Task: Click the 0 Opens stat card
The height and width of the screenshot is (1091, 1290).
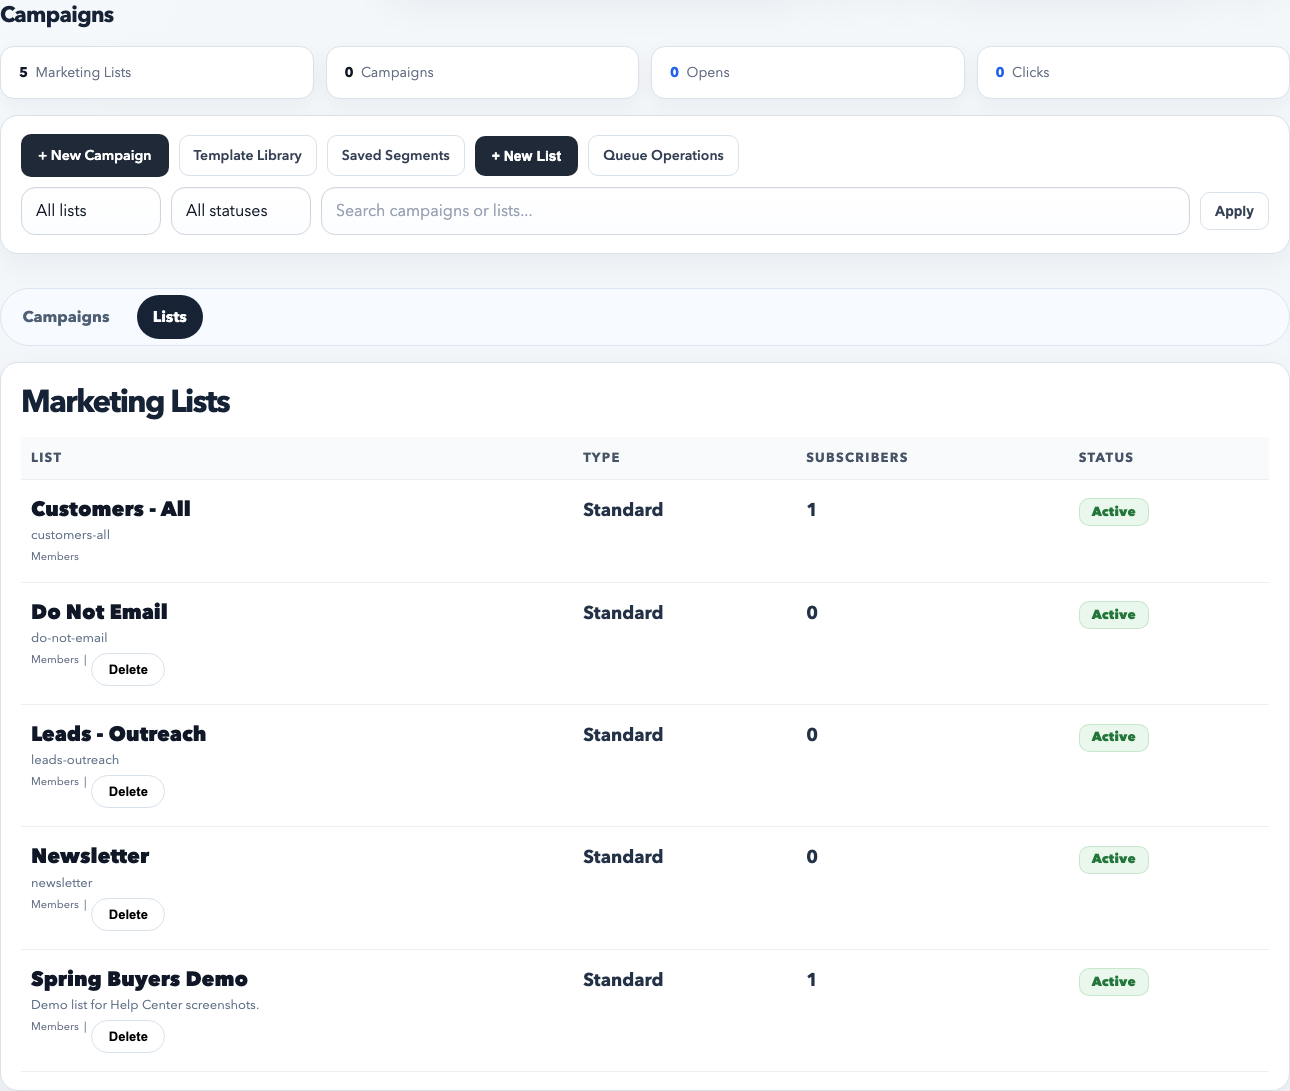Action: click(x=808, y=72)
